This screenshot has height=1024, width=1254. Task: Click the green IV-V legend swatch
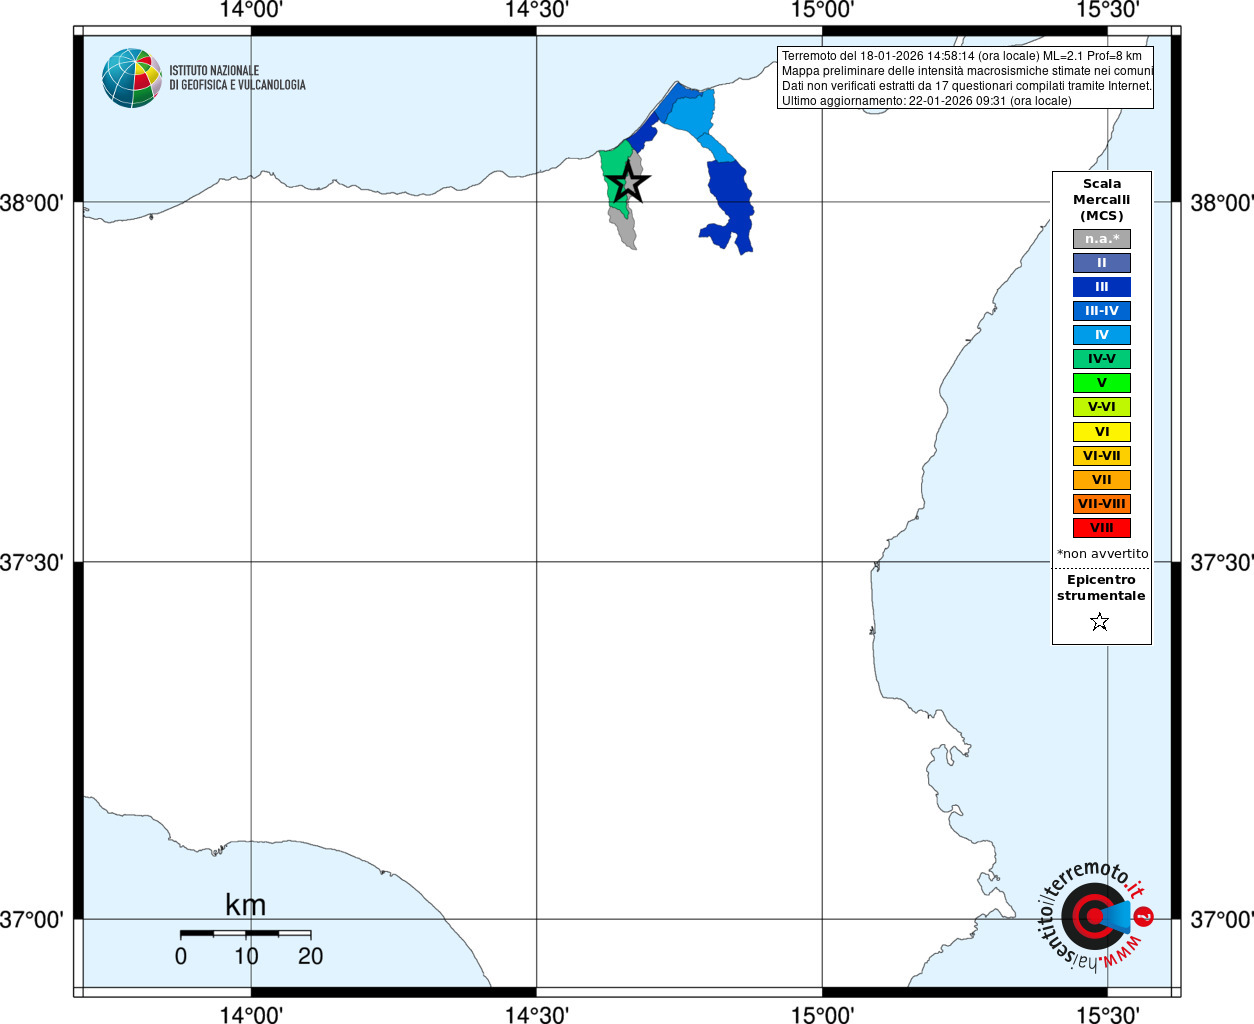[x=1102, y=359]
